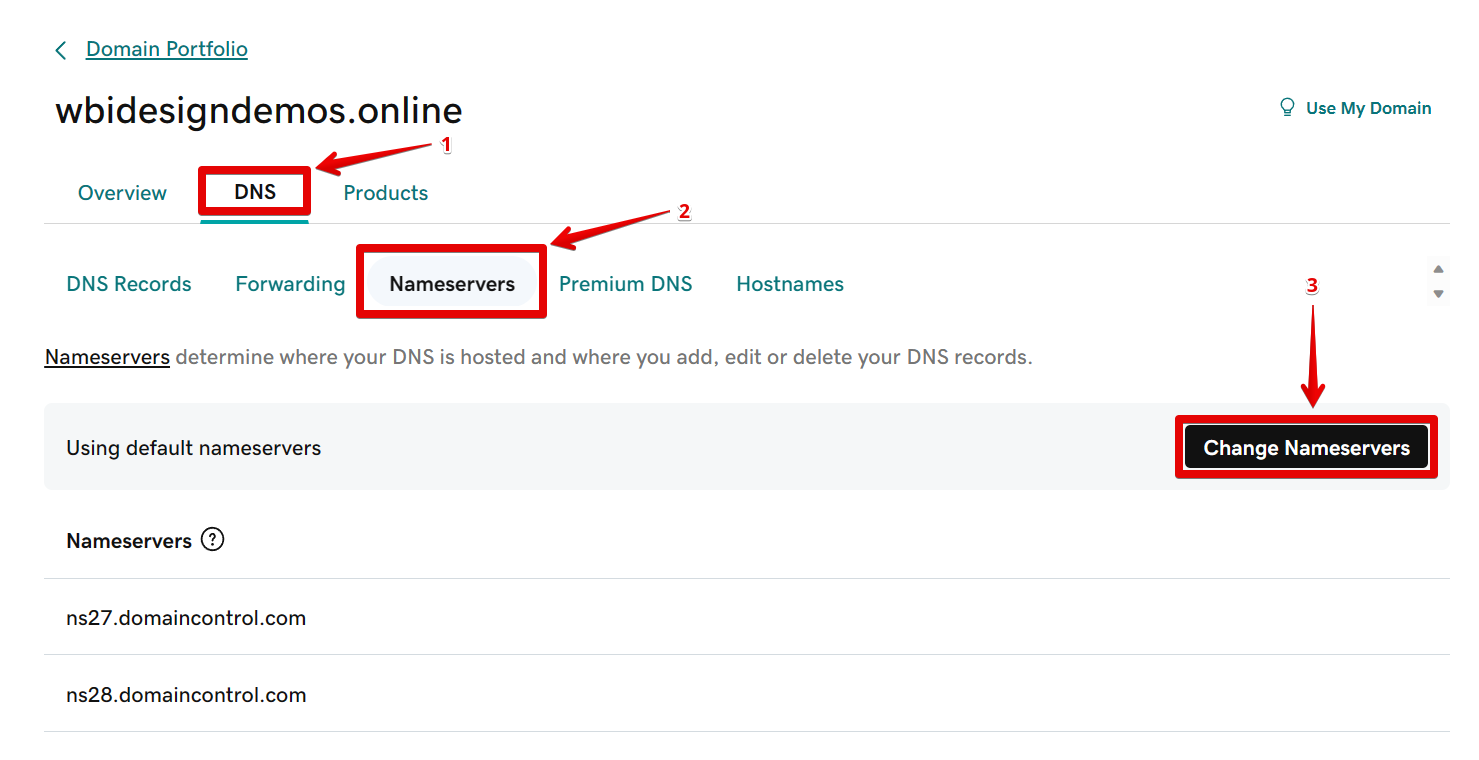Click the ns28.domaincontrol.com row

pyautogui.click(x=186, y=695)
